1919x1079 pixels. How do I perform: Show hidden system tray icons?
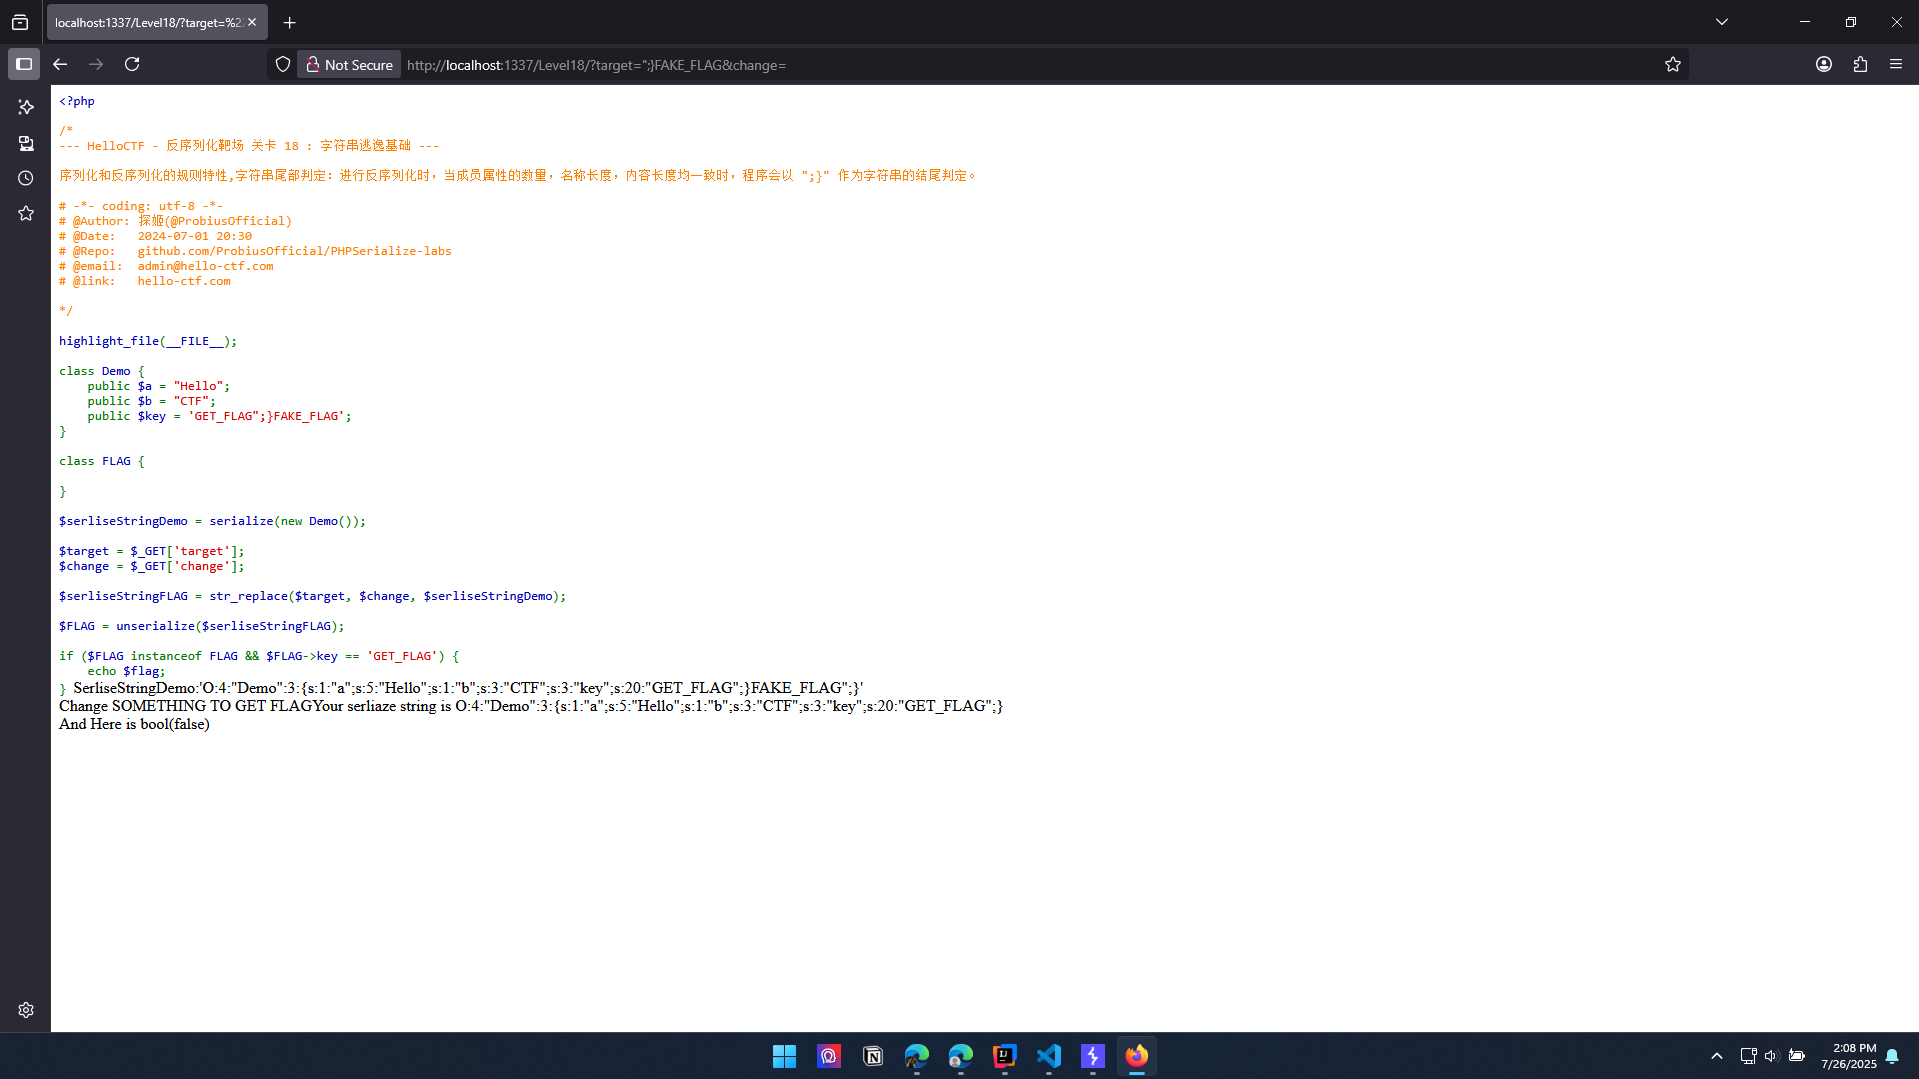(x=1717, y=1056)
